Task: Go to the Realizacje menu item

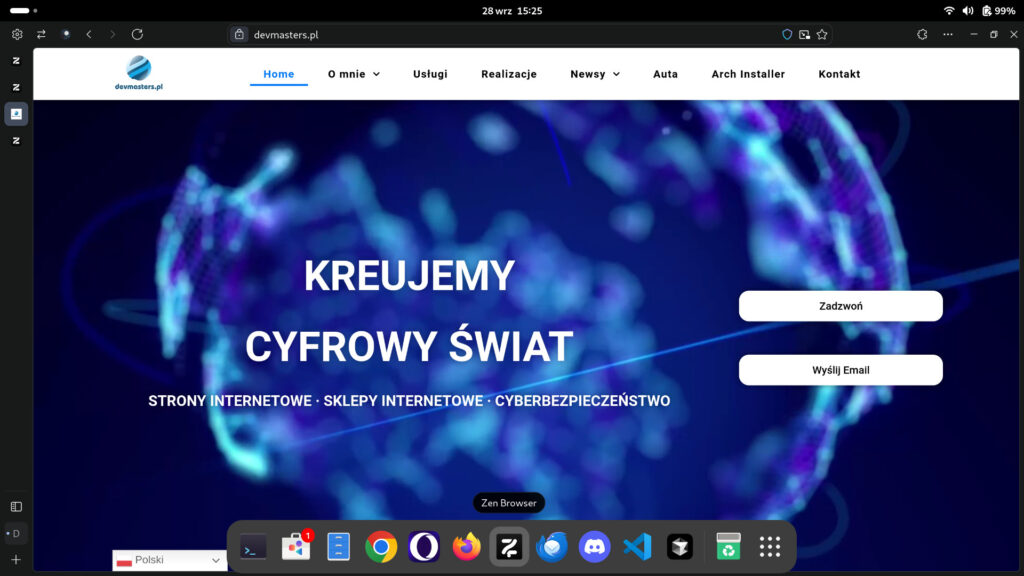Action: point(508,74)
